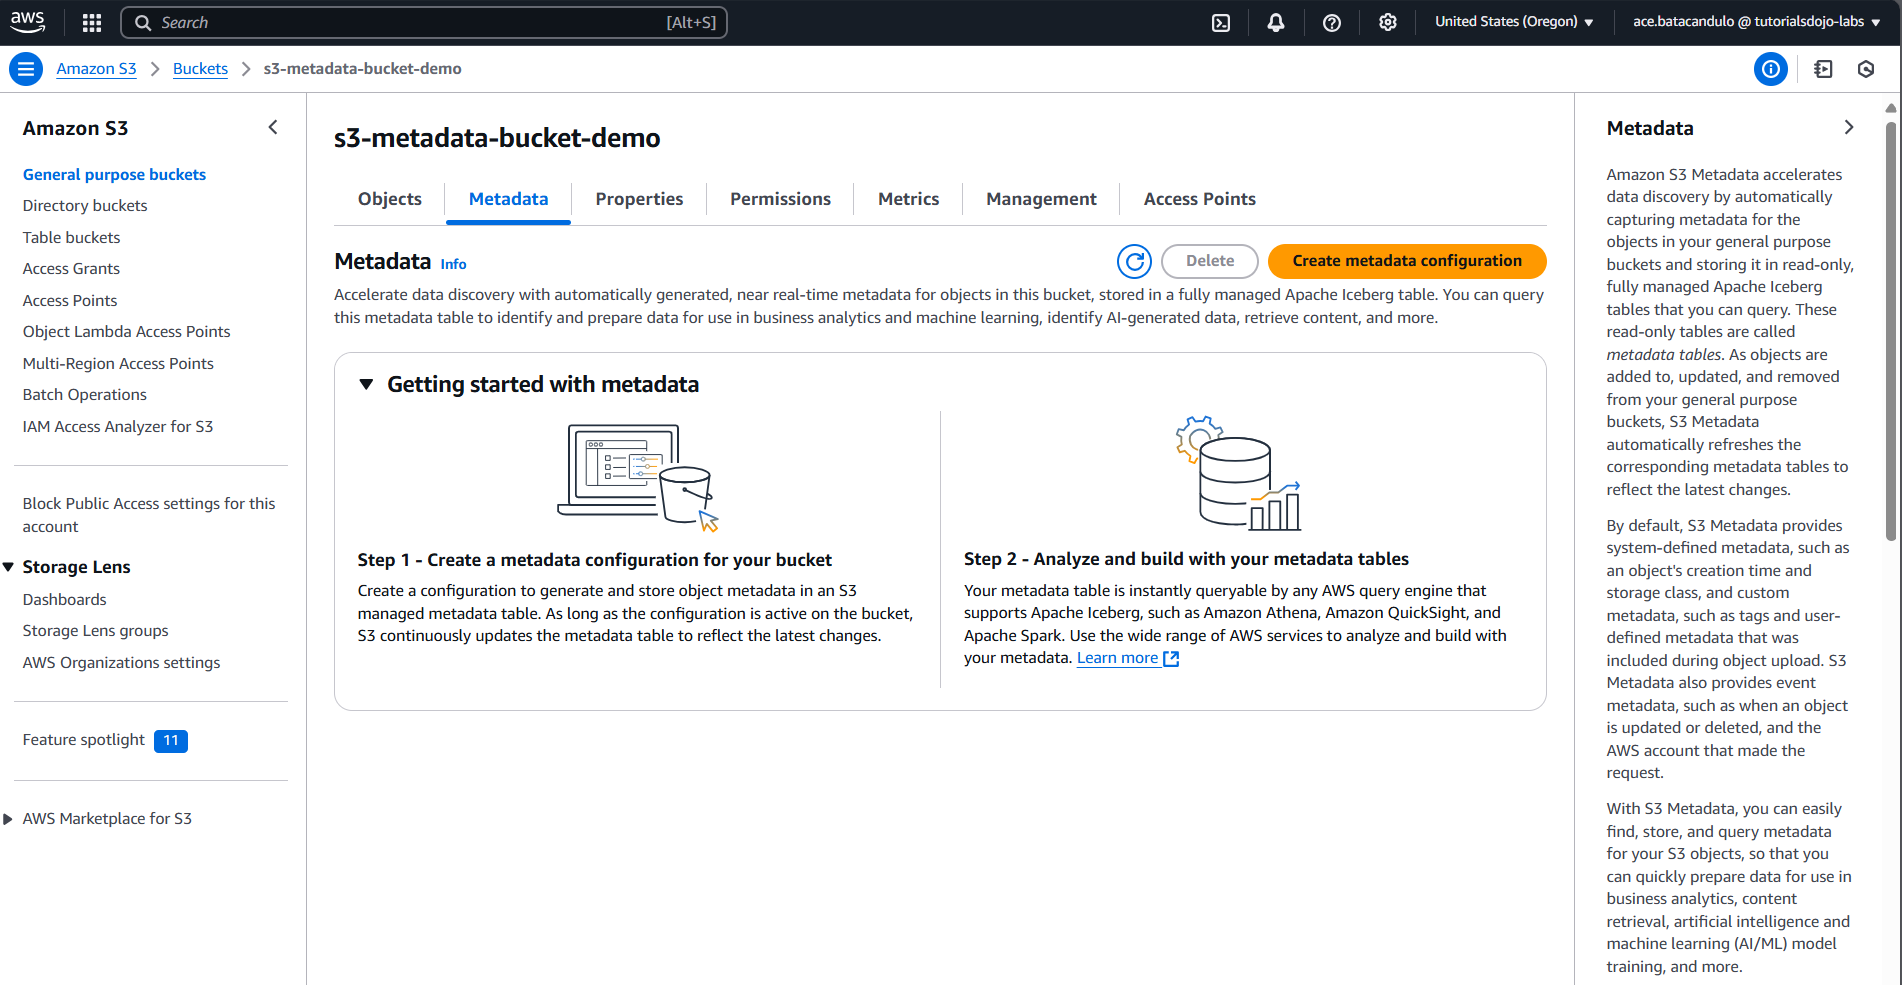Open AWS Organizations settings
This screenshot has height=985, width=1902.
pos(121,663)
